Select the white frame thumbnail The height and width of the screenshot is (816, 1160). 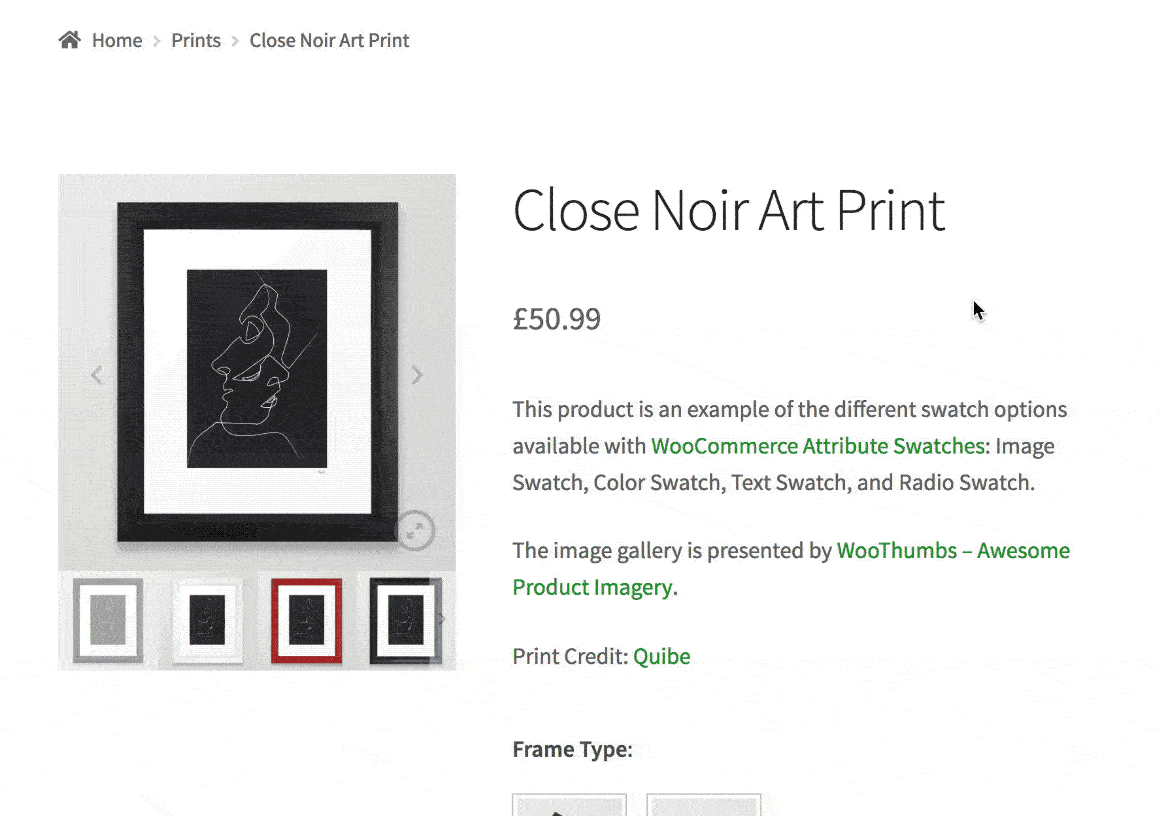point(207,620)
